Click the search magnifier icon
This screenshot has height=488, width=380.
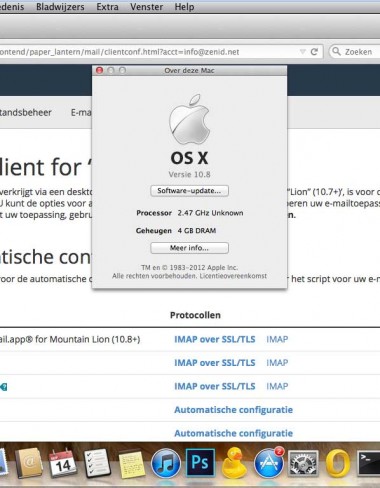point(336,52)
